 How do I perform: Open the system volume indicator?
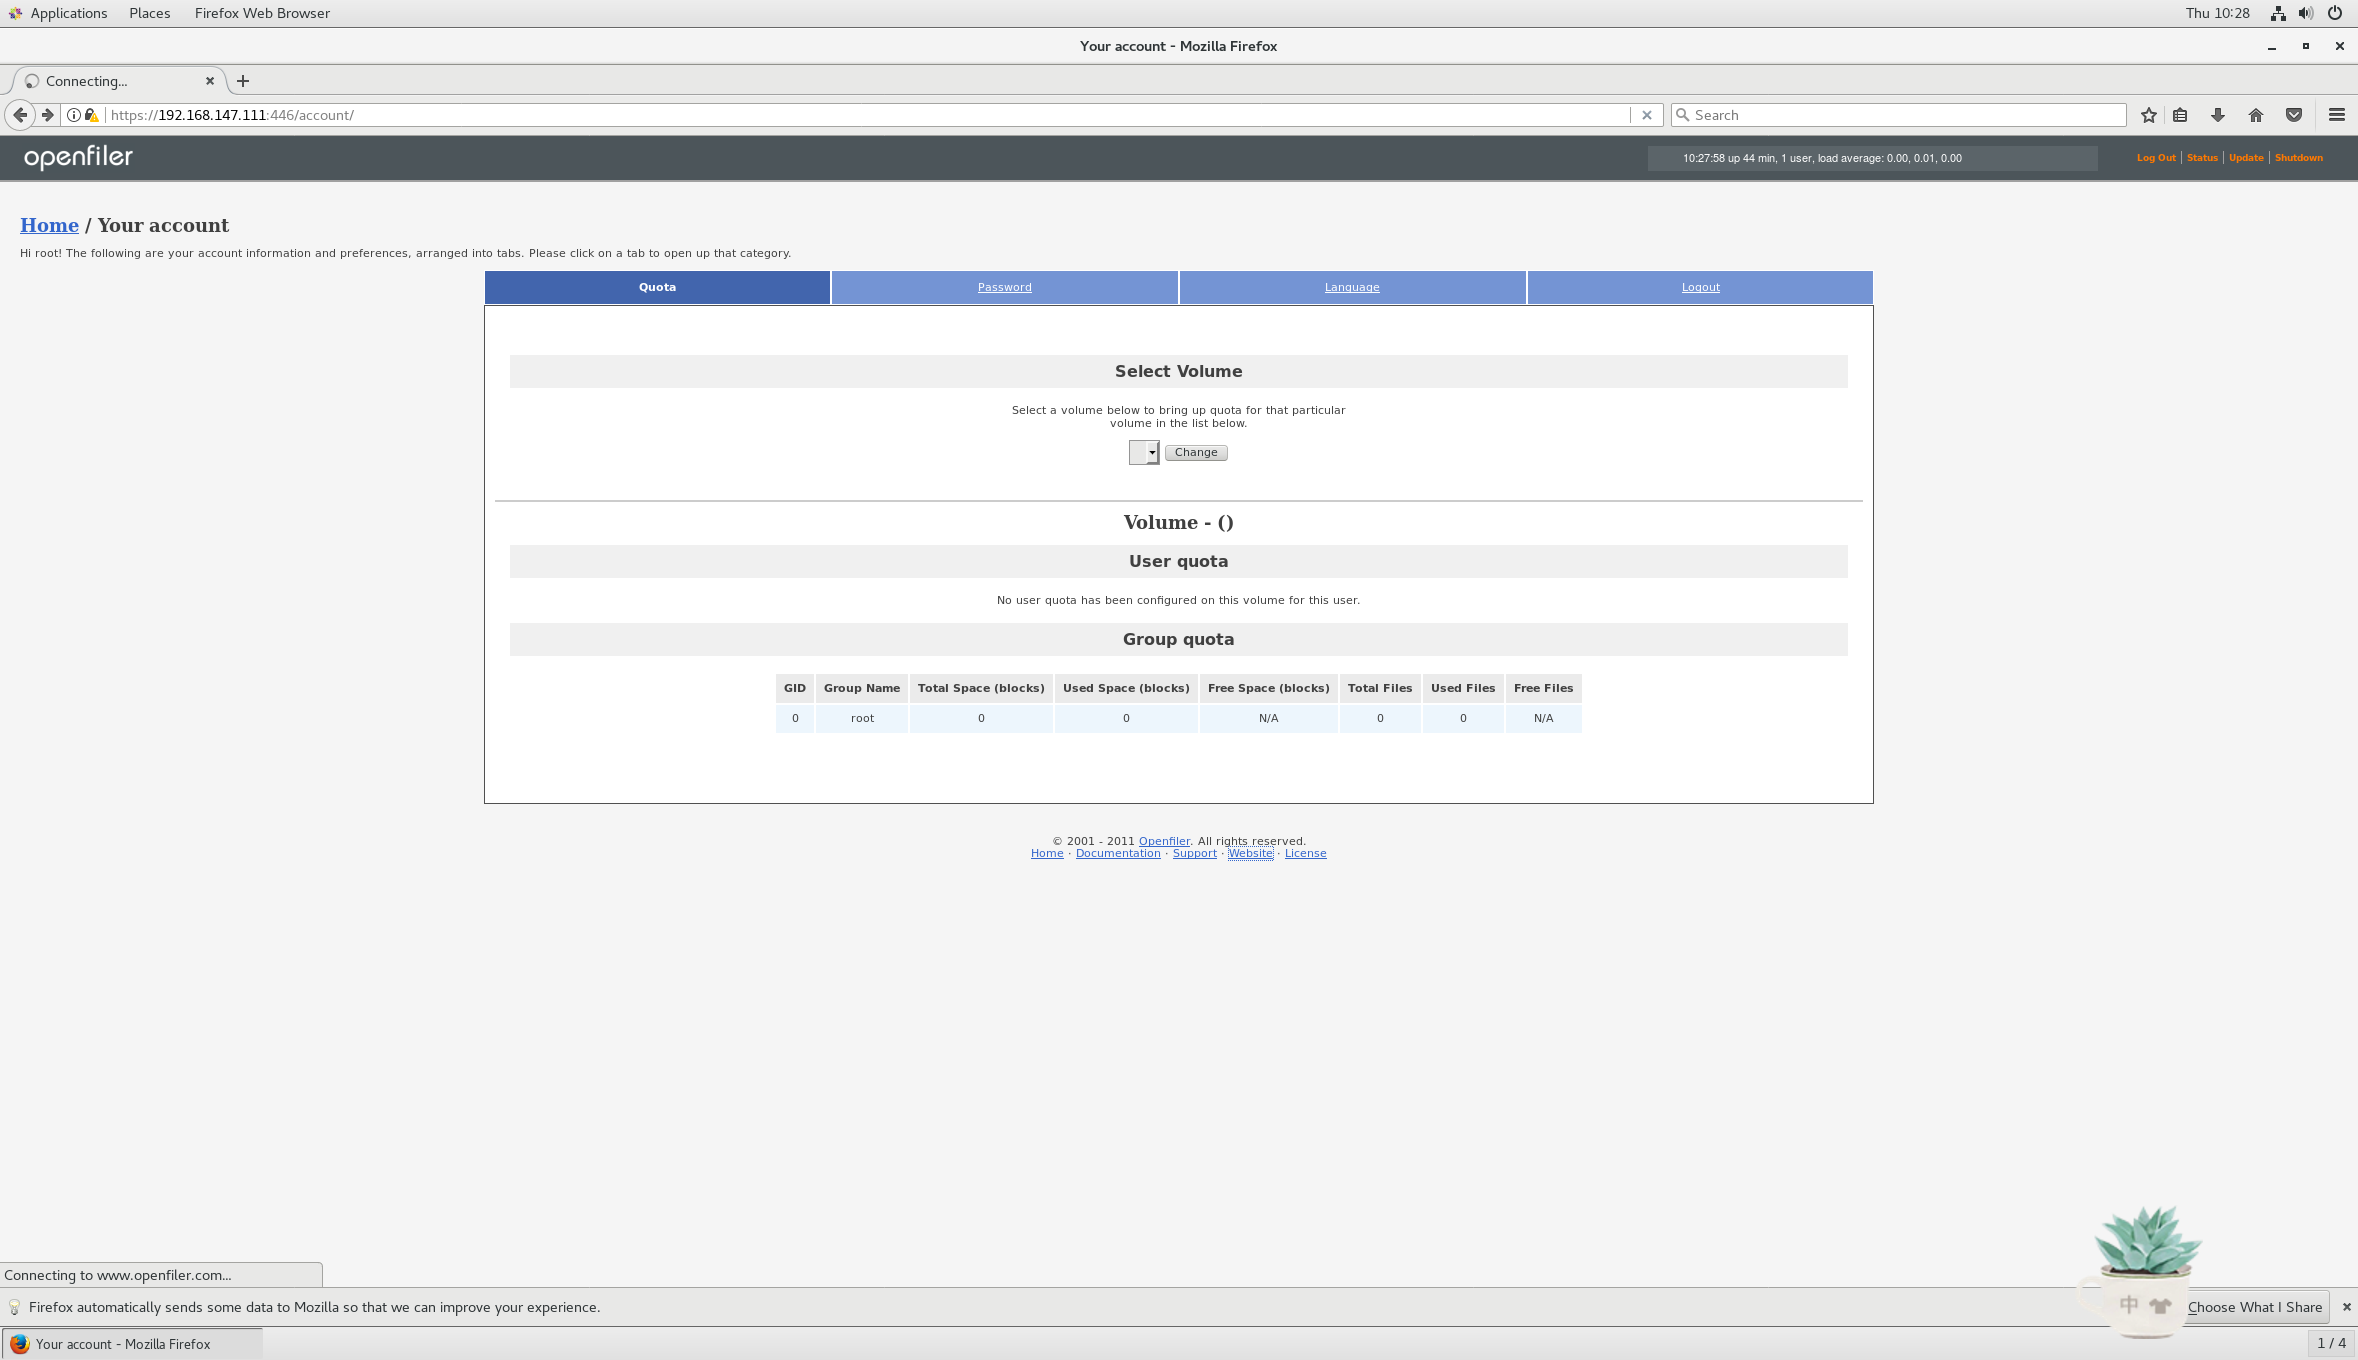coord(2305,13)
